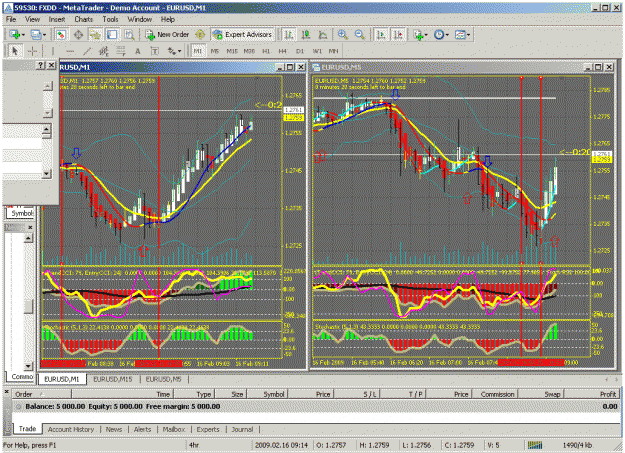Viewport: 625px width, 453px height.
Task: Open the Tools menu
Action: 110,19
